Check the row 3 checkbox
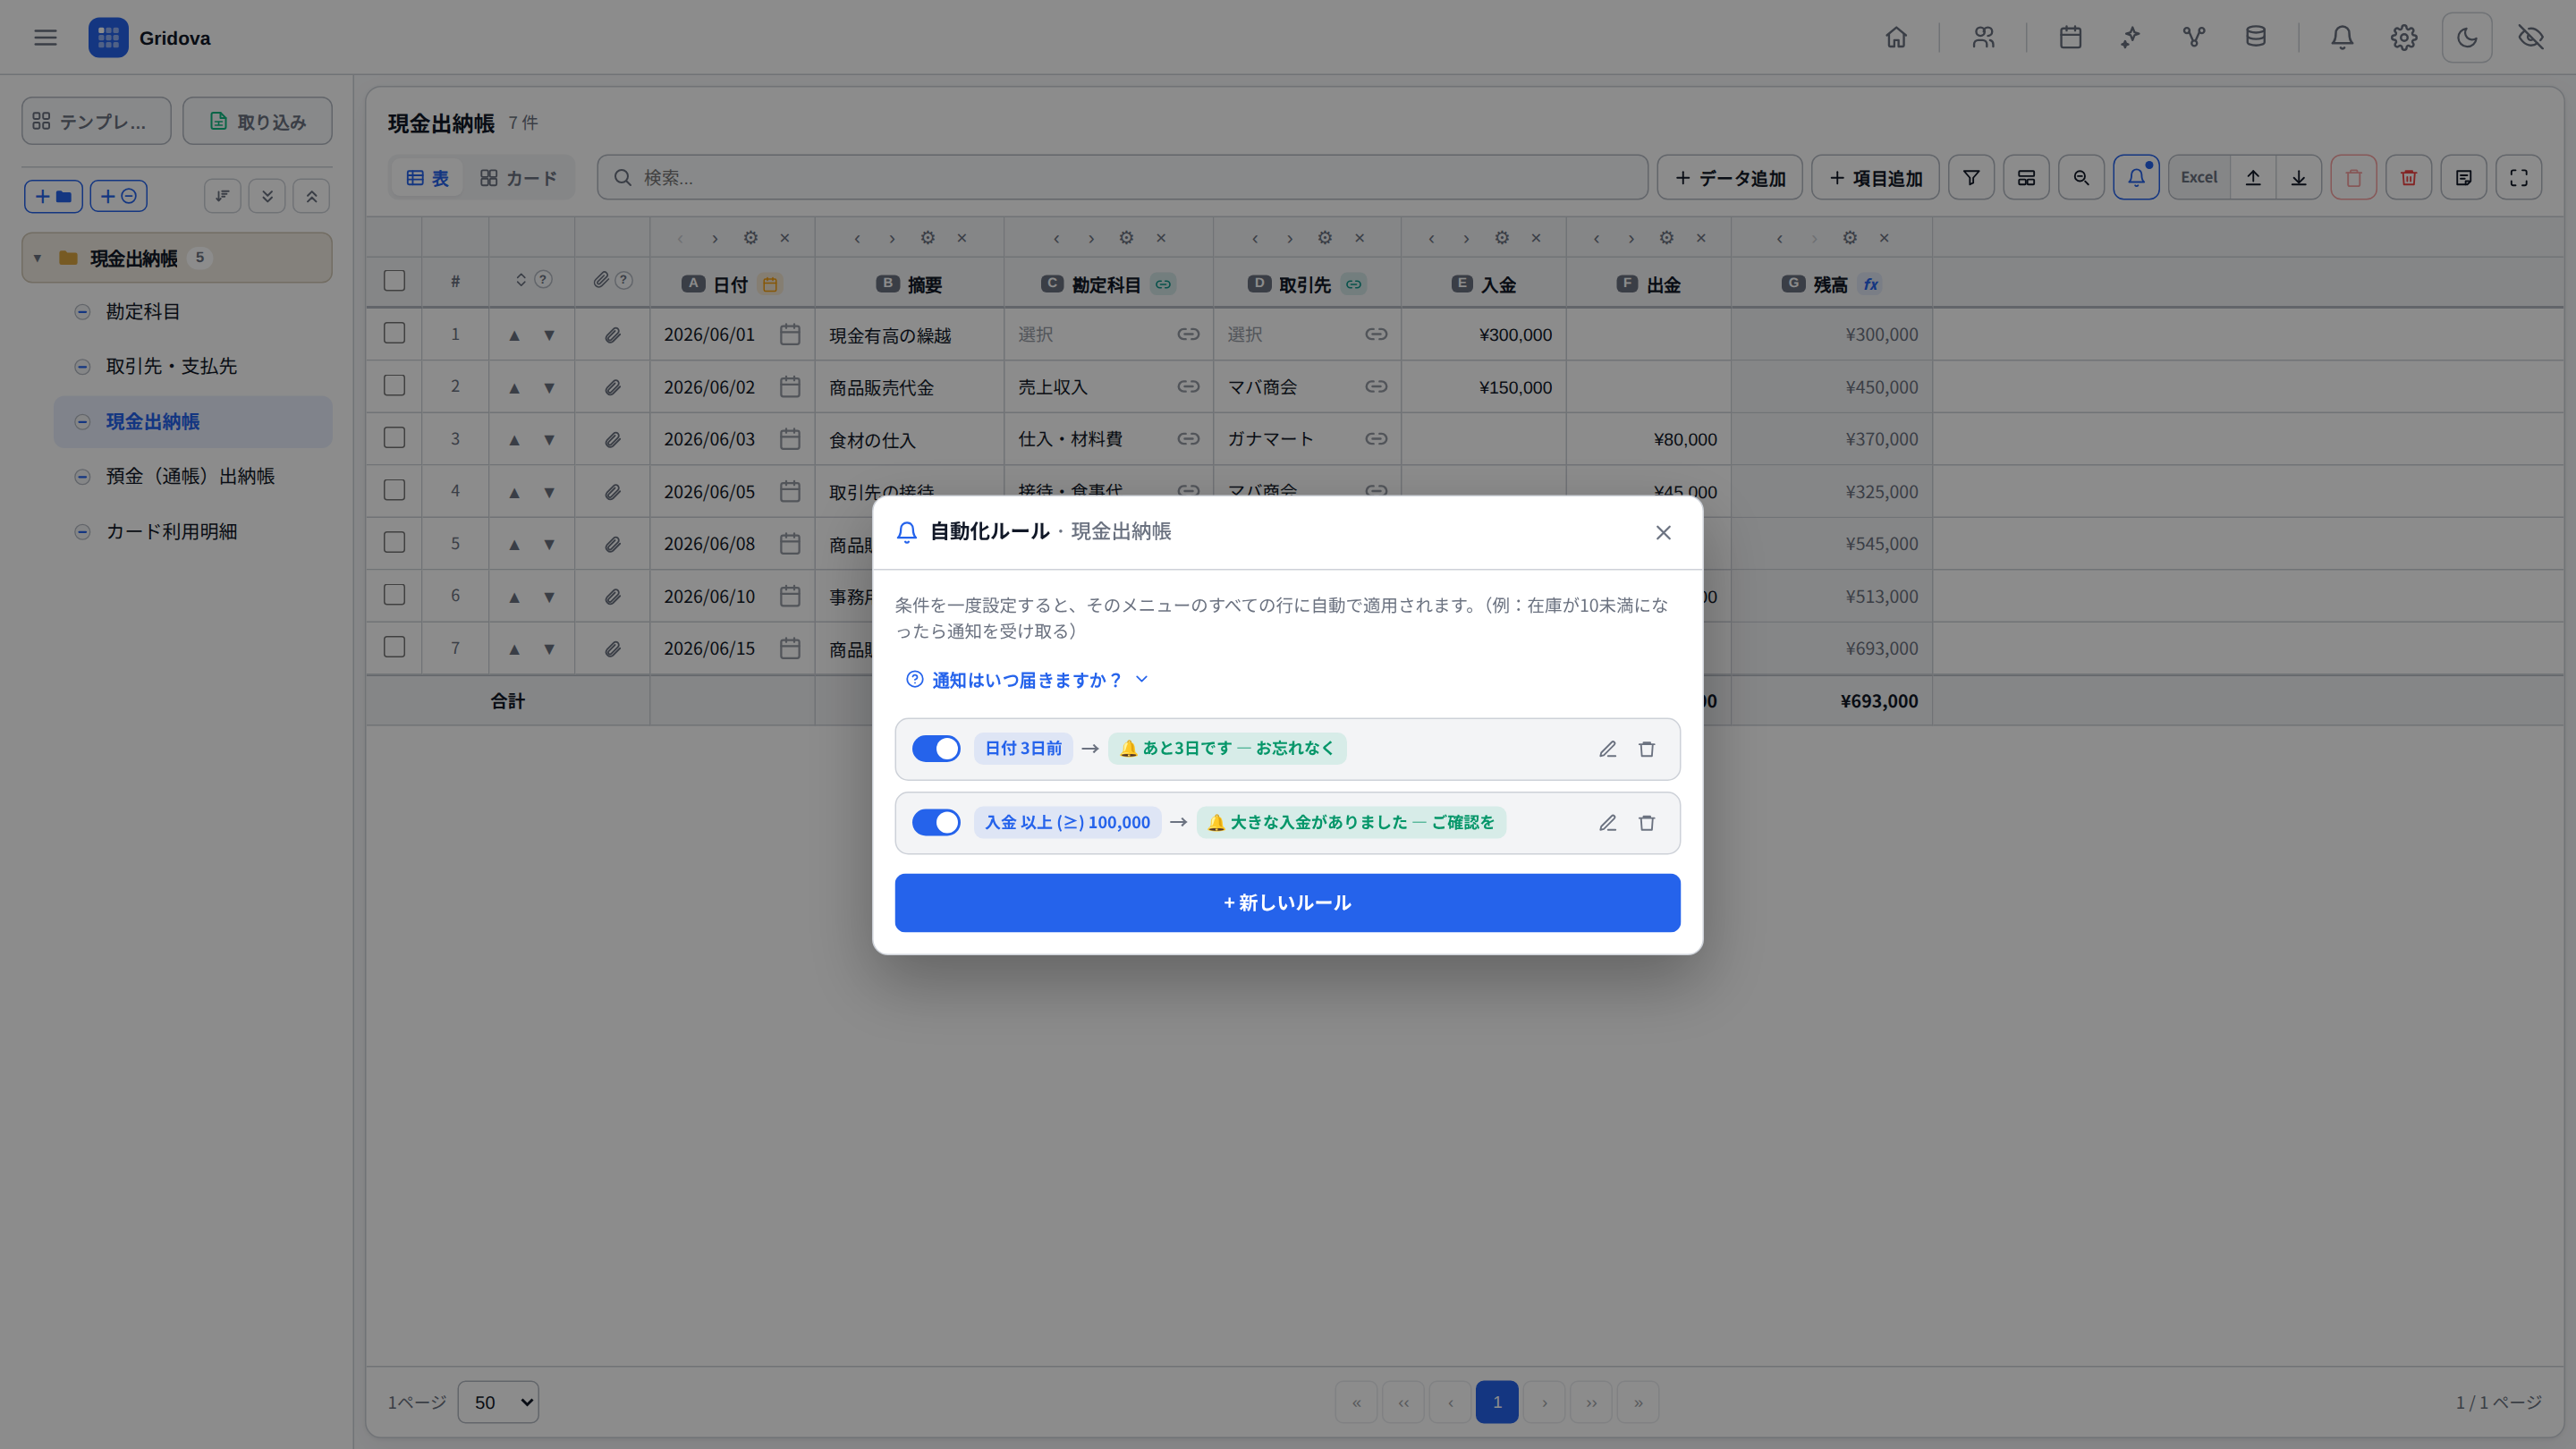 pos(394,438)
